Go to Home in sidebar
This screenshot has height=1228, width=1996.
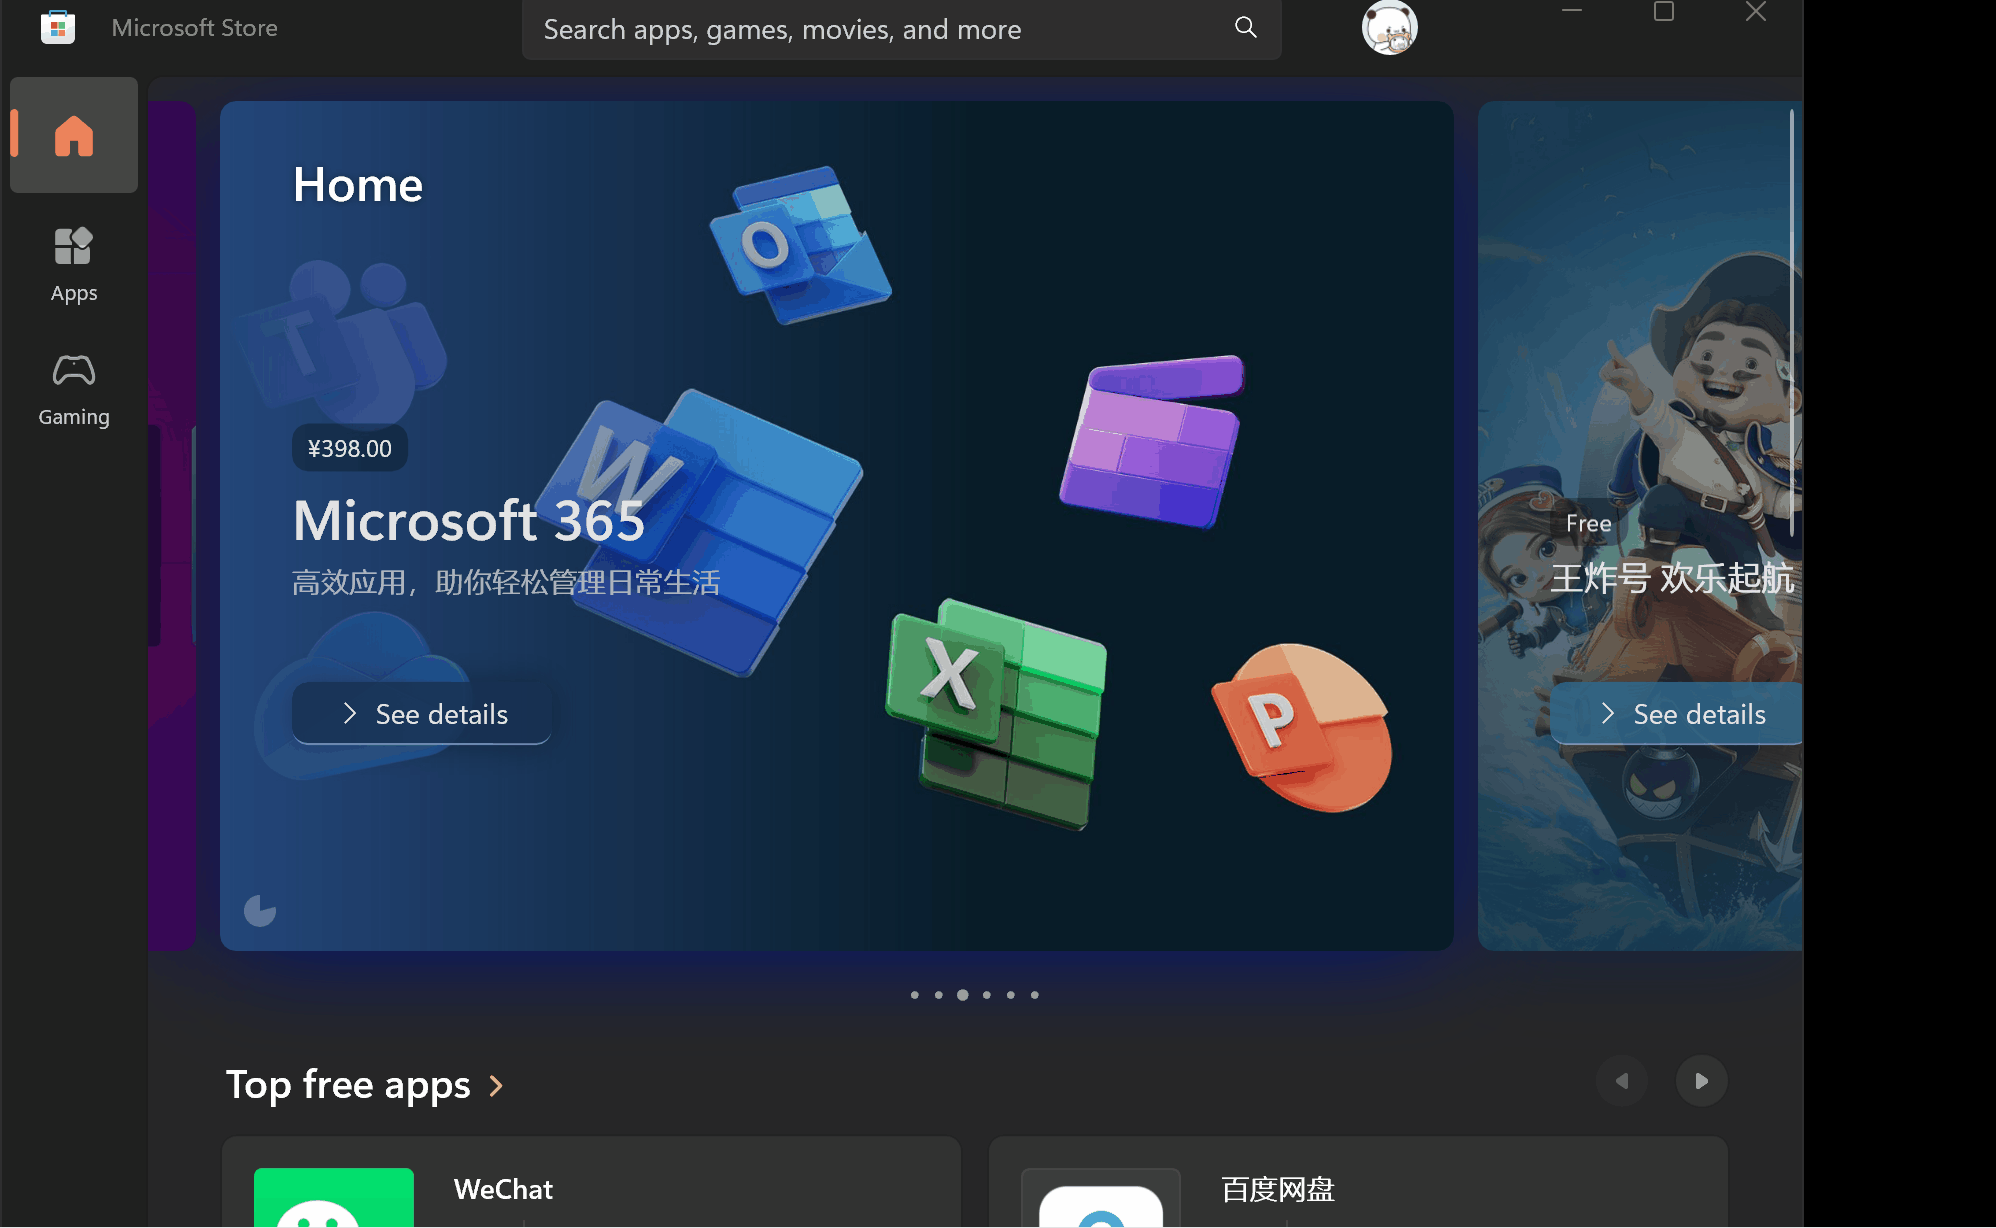pyautogui.click(x=74, y=135)
